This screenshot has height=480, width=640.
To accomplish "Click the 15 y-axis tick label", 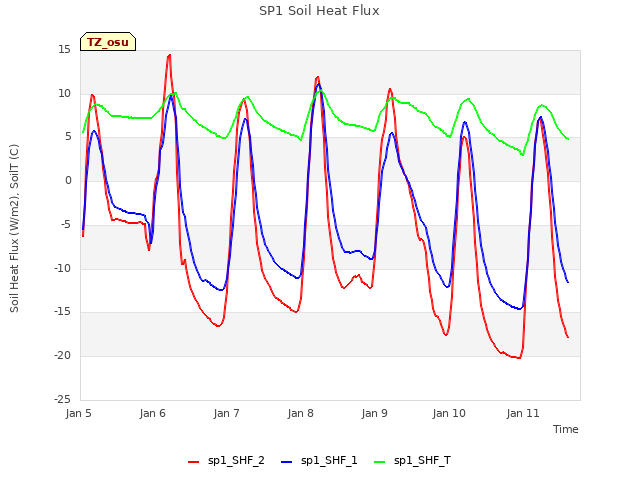I will pos(64,50).
